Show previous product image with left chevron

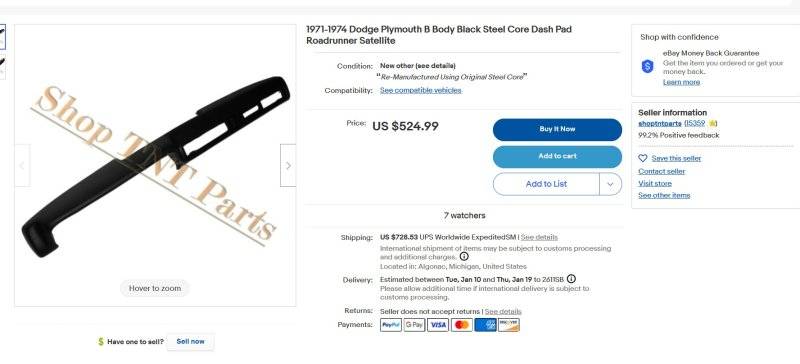(x=22, y=165)
